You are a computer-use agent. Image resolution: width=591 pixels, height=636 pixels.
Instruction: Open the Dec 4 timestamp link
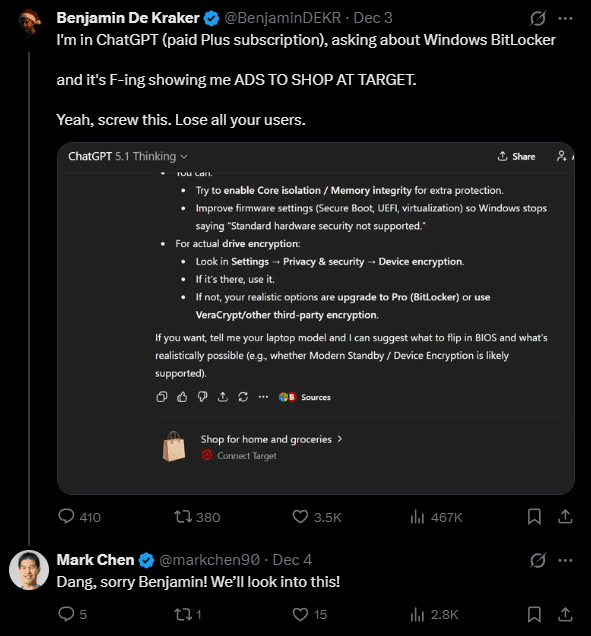click(x=292, y=560)
